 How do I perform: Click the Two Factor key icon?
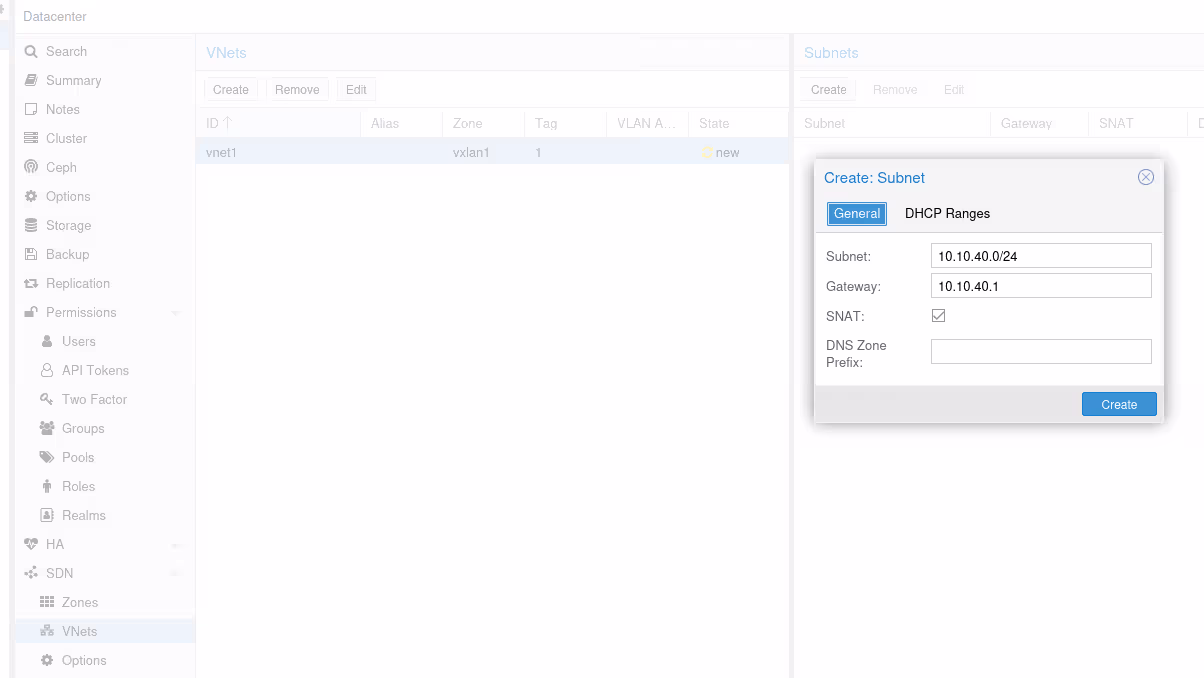point(47,399)
